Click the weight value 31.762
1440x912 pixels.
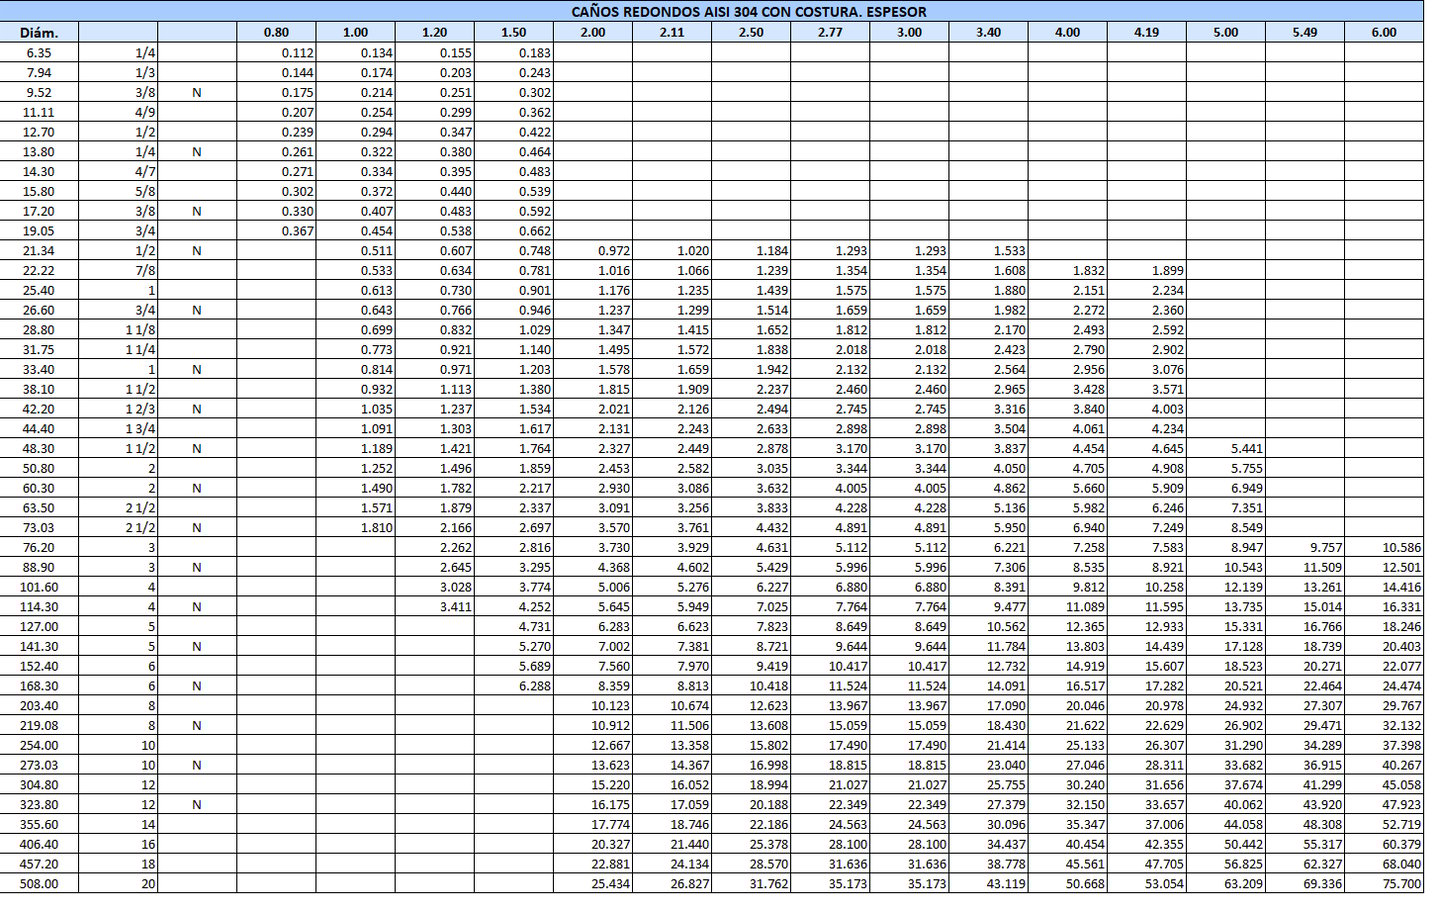[x=769, y=884]
